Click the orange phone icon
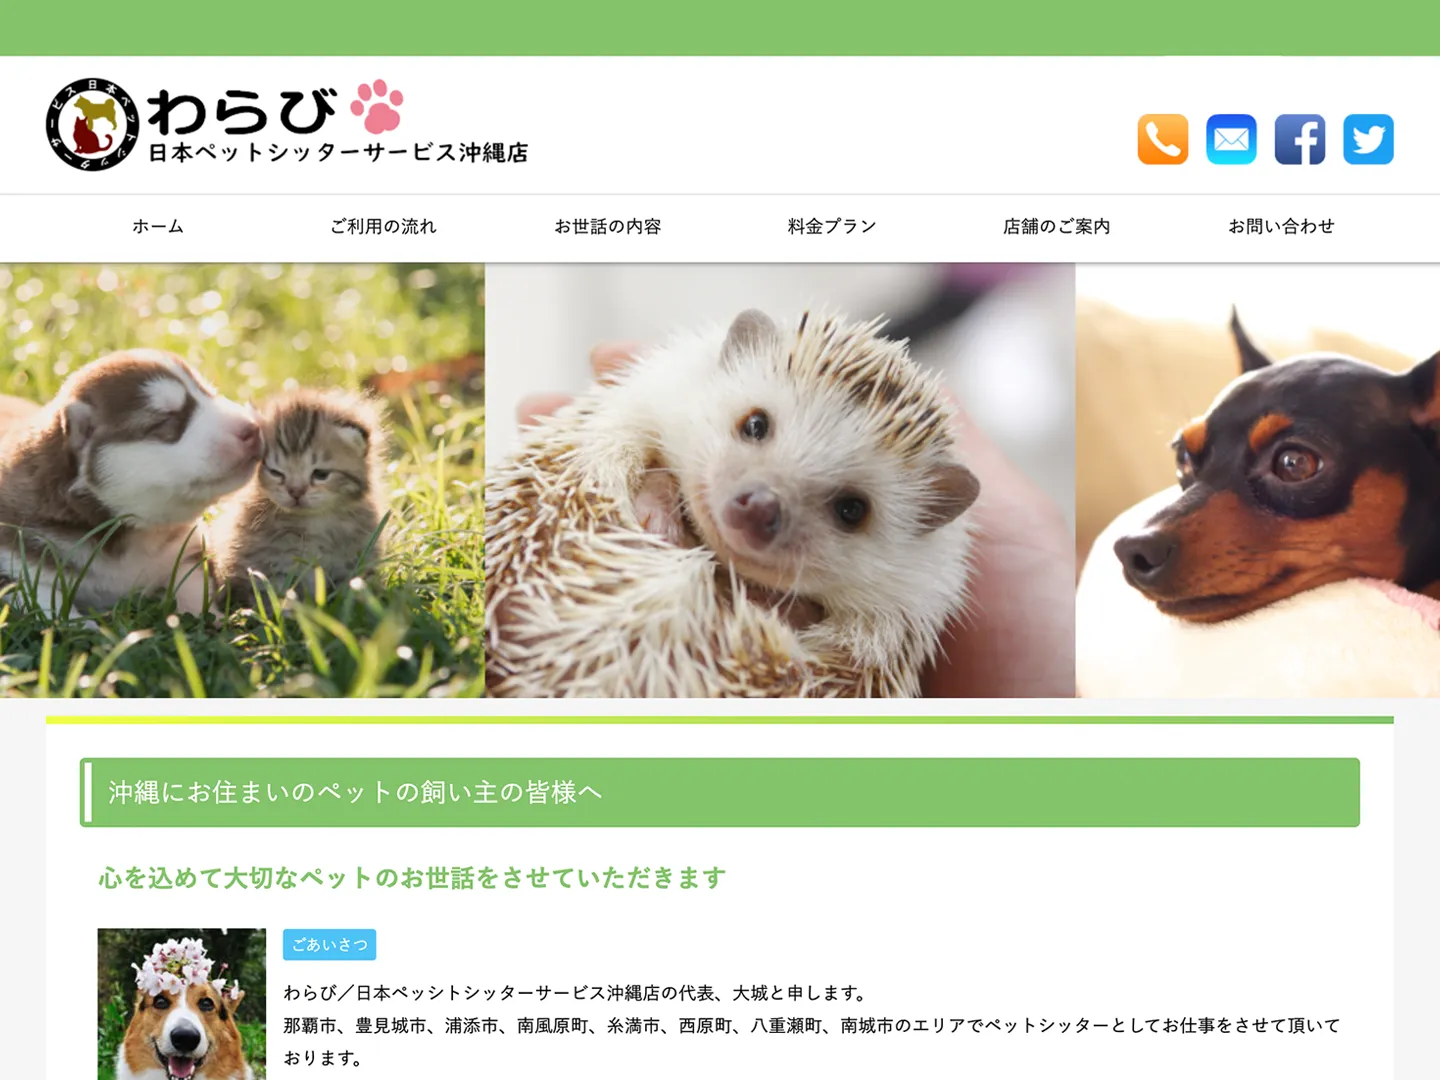The height and width of the screenshot is (1080, 1440). [1163, 139]
